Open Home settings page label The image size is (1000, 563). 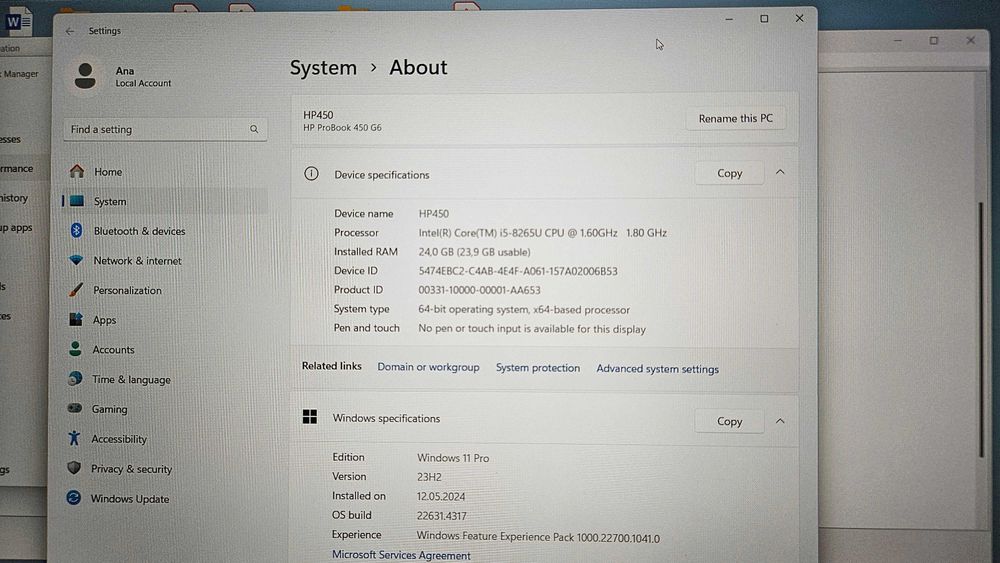(x=108, y=172)
